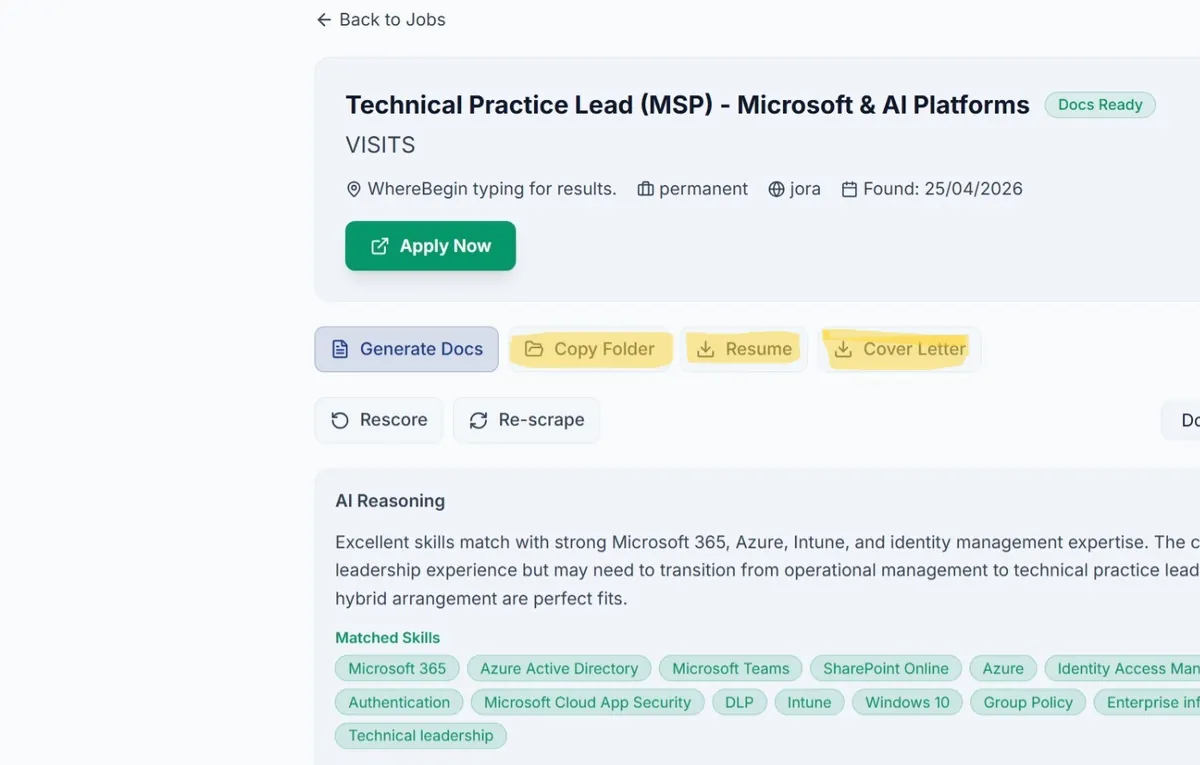Click the Microsoft 365 skill tag
This screenshot has width=1200, height=765.
click(x=397, y=668)
